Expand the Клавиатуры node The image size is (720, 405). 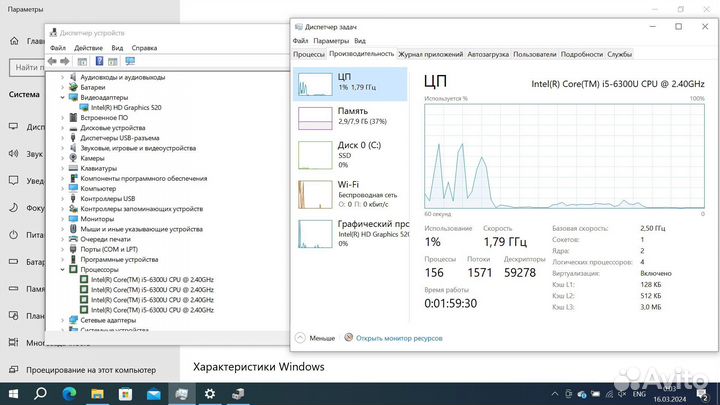point(62,168)
